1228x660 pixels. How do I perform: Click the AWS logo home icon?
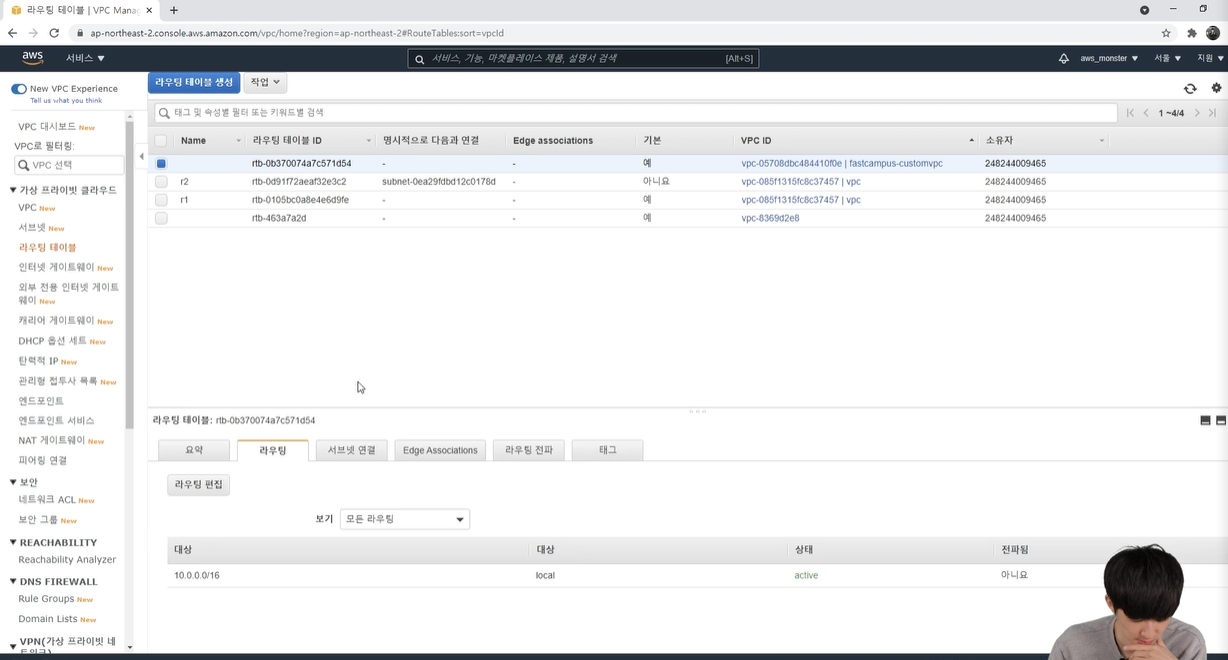pyautogui.click(x=33, y=58)
